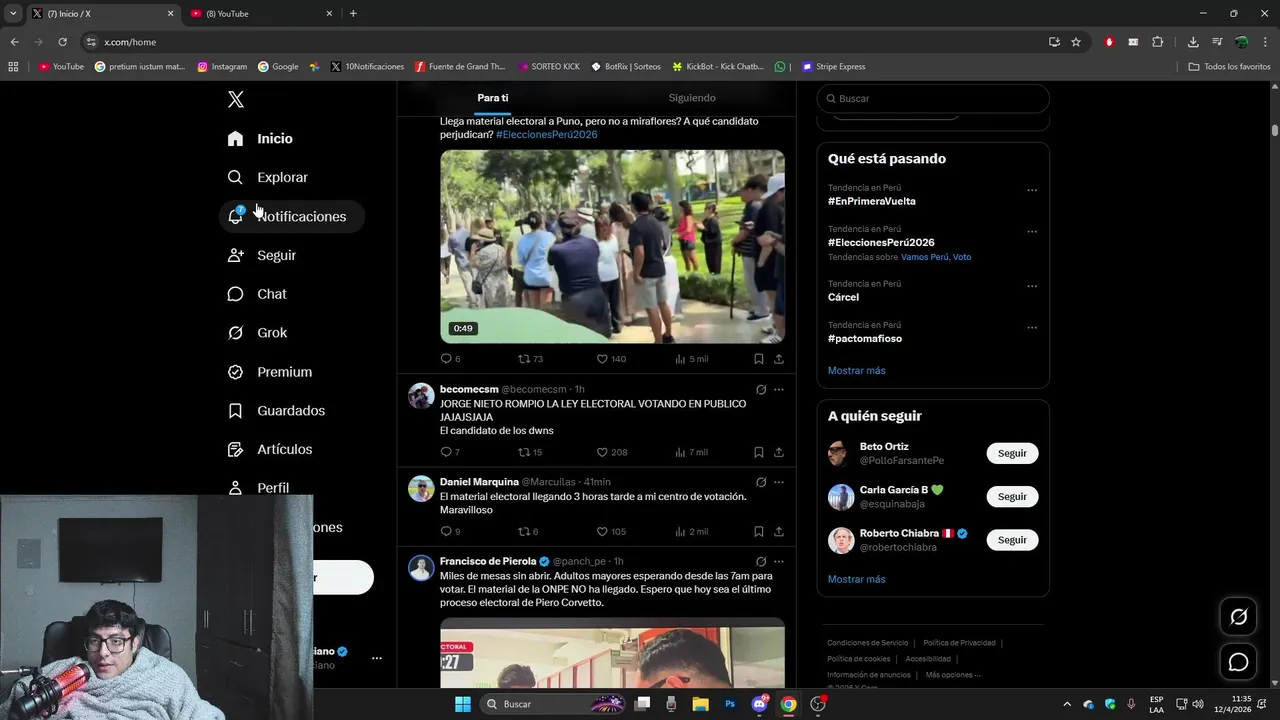Open Grok in the sidebar
The height and width of the screenshot is (720, 1280).
pos(258,333)
